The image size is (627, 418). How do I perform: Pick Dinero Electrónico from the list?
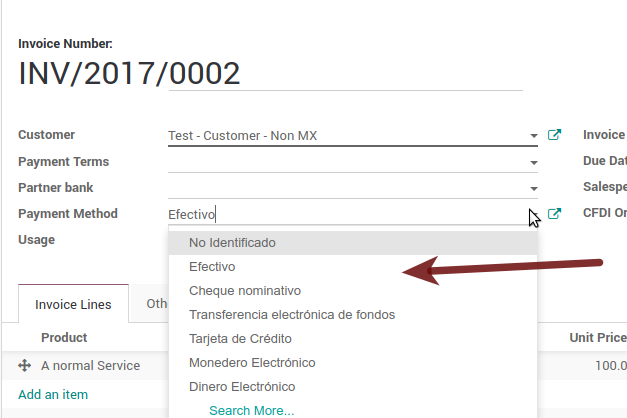point(242,387)
